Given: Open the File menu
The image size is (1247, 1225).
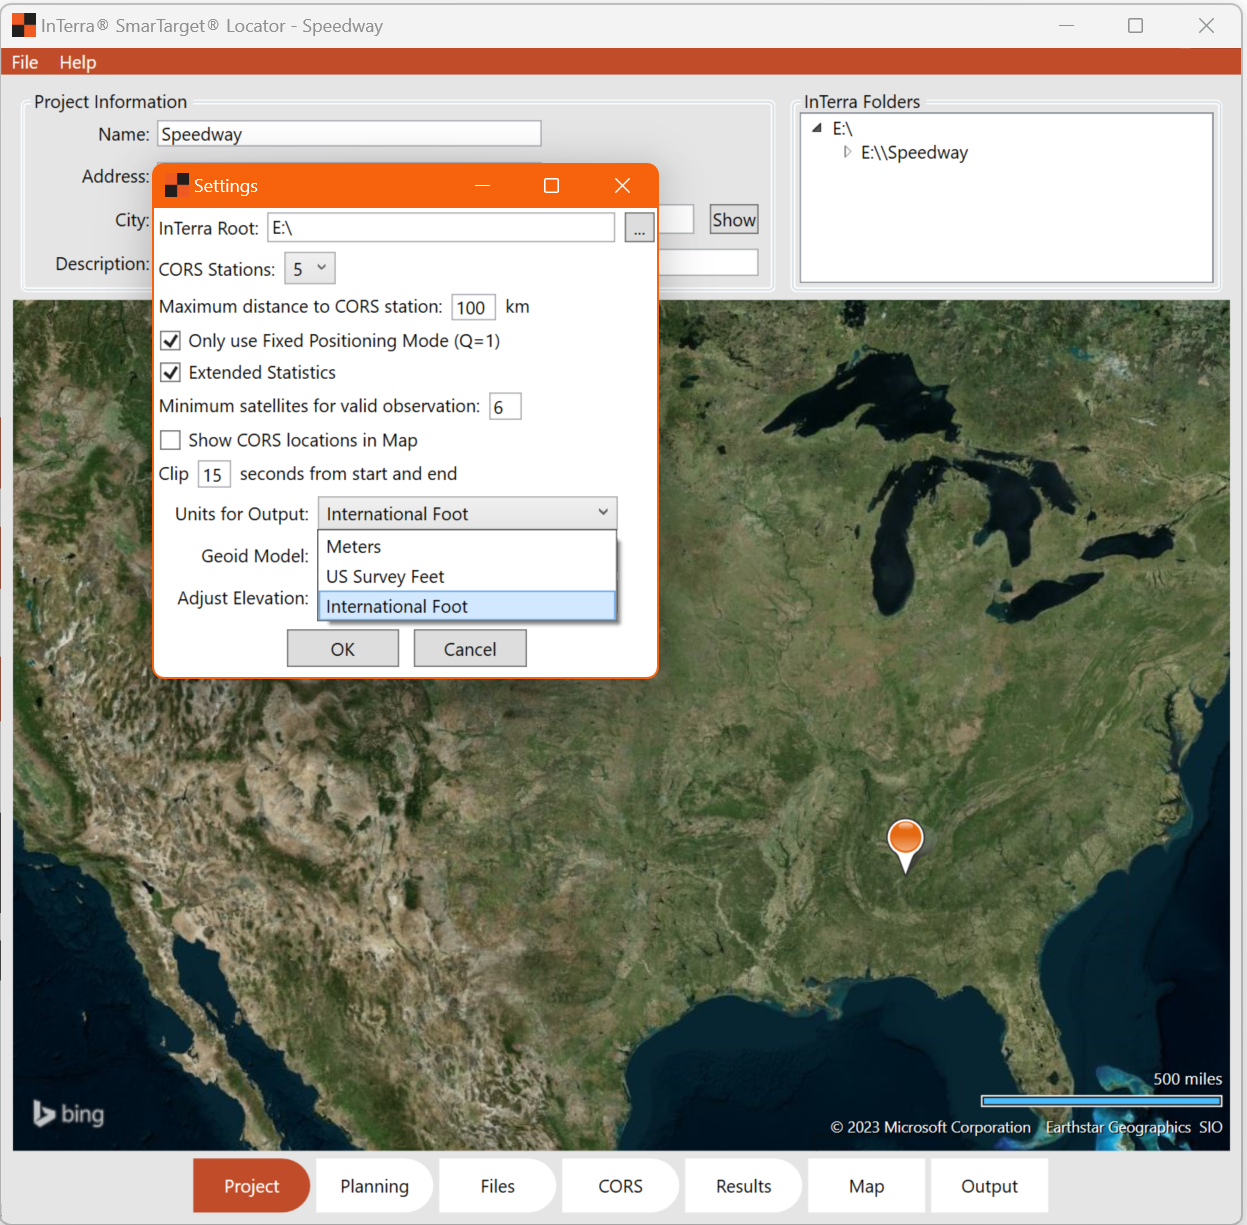Looking at the screenshot, I should pyautogui.click(x=25, y=62).
